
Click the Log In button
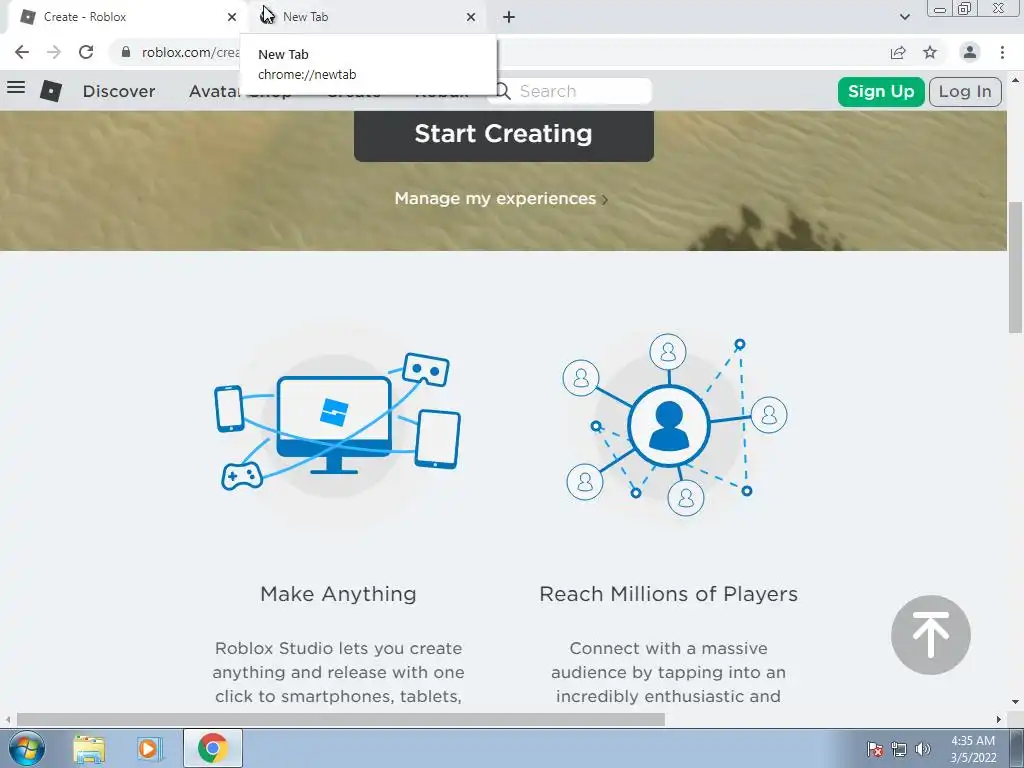pos(965,91)
